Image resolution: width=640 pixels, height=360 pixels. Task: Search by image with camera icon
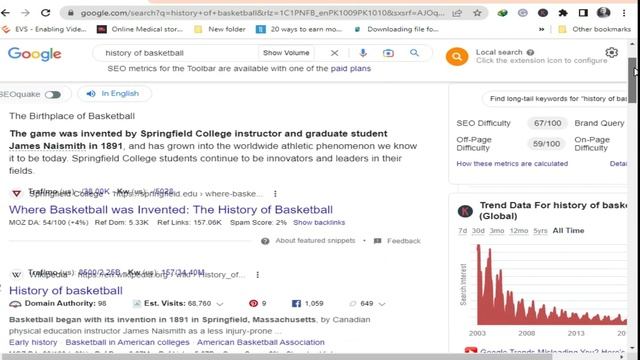pos(388,53)
